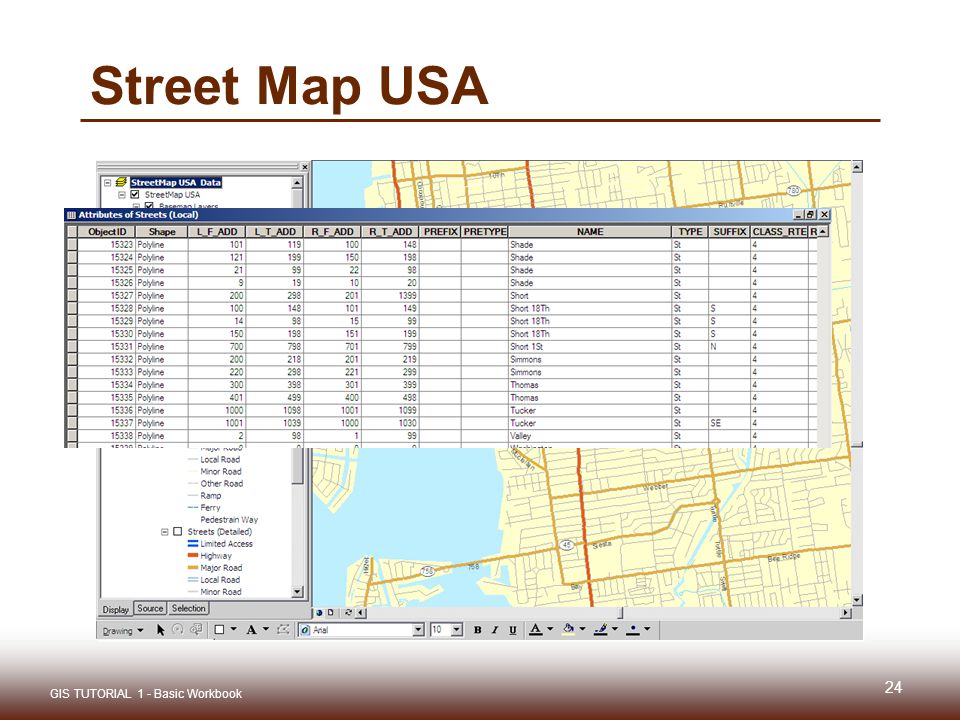Click the table of contents scroll-up arrow
The width and height of the screenshot is (960, 720).
click(297, 182)
